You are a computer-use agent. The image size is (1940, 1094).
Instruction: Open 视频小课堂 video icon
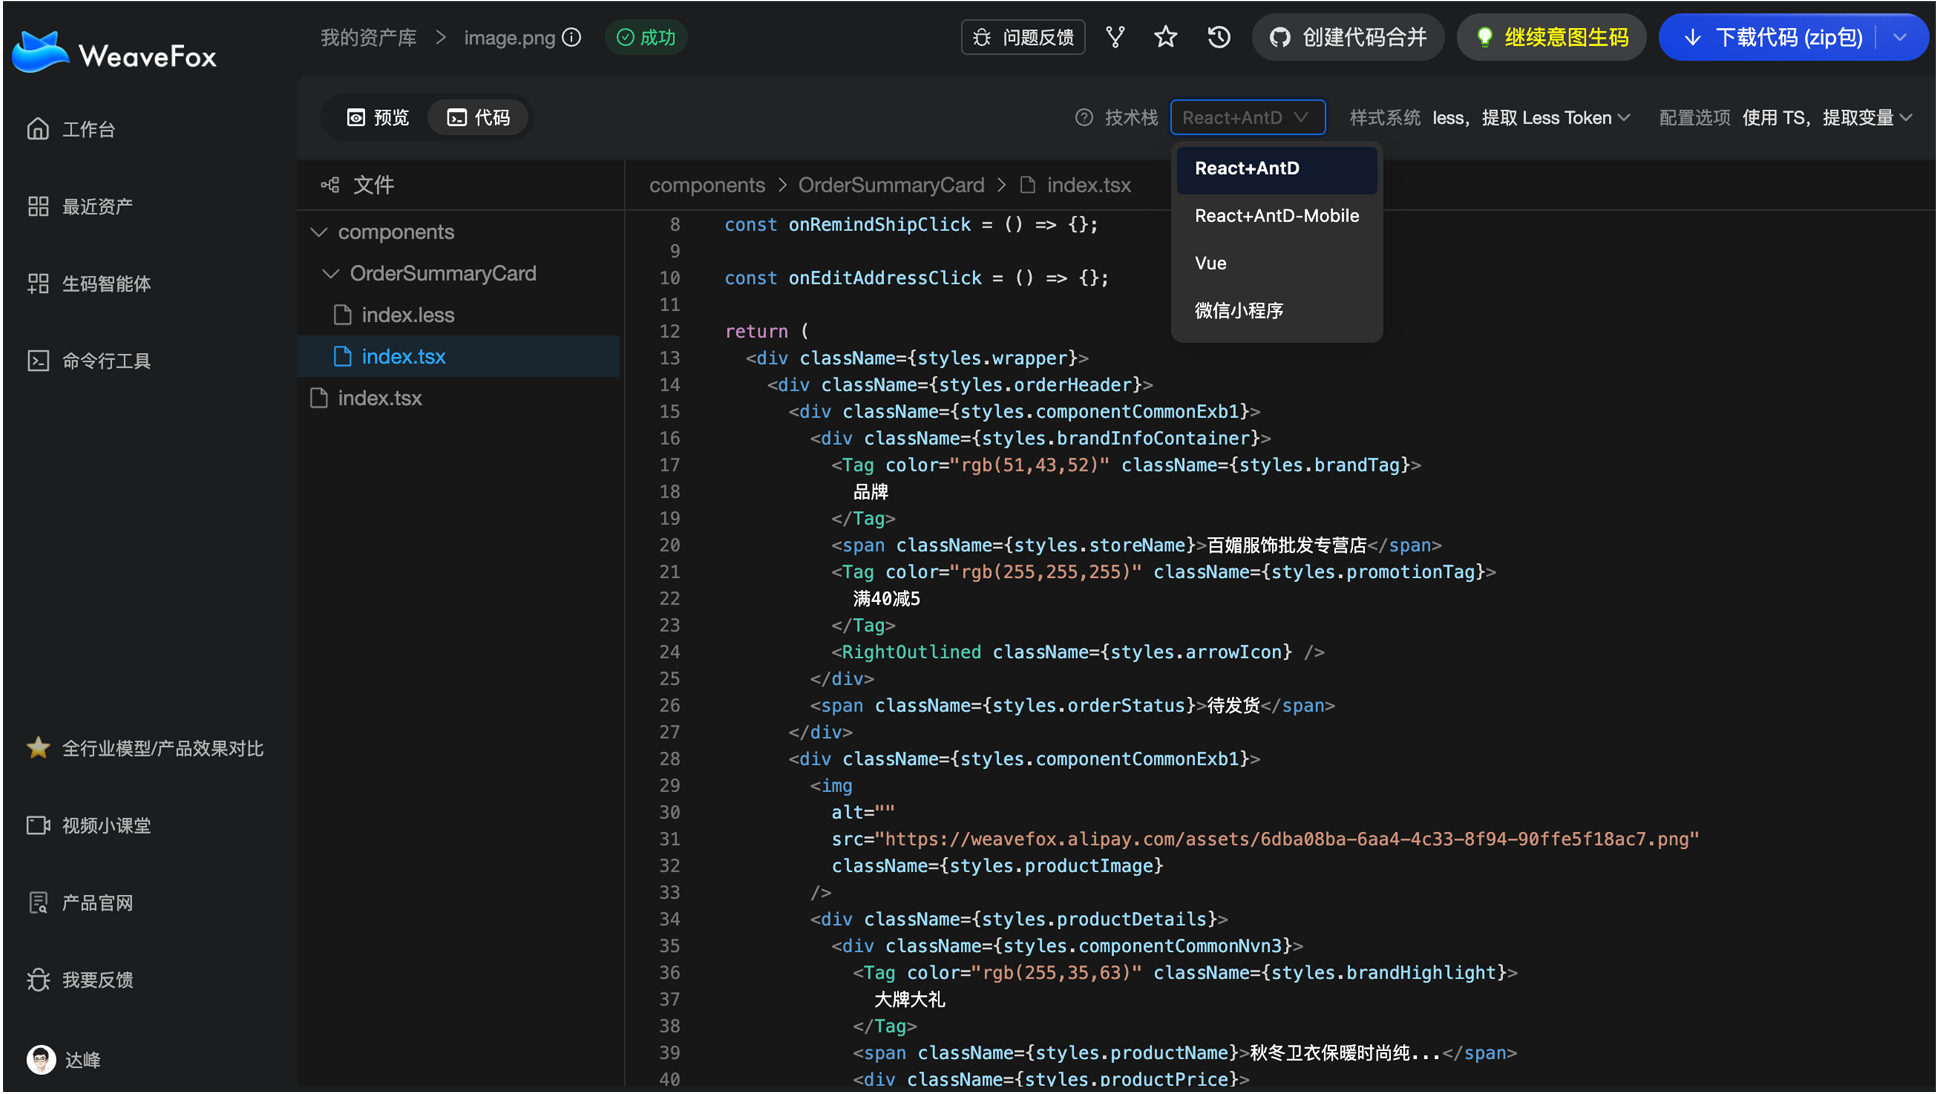[x=38, y=825]
